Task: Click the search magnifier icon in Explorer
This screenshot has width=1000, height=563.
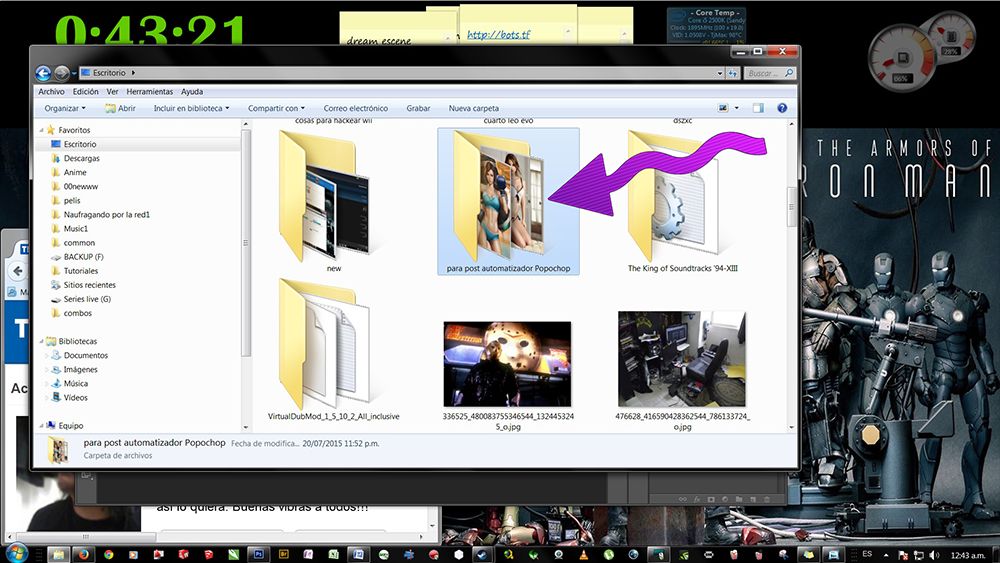Action: click(x=788, y=73)
